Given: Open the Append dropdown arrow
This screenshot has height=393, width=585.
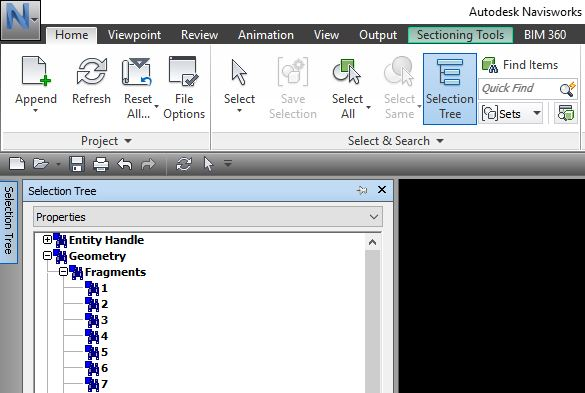Looking at the screenshot, I should (36, 110).
